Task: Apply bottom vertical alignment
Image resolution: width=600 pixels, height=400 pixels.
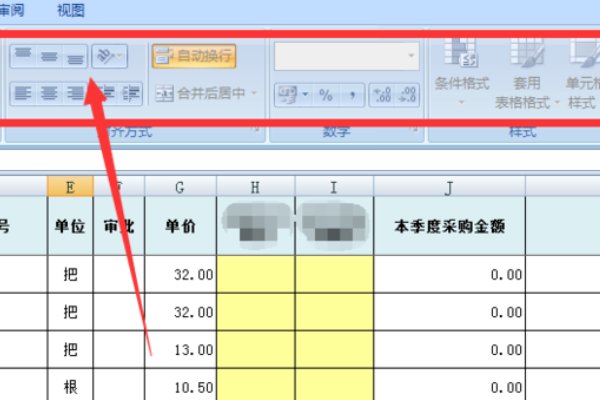Action: [75, 56]
